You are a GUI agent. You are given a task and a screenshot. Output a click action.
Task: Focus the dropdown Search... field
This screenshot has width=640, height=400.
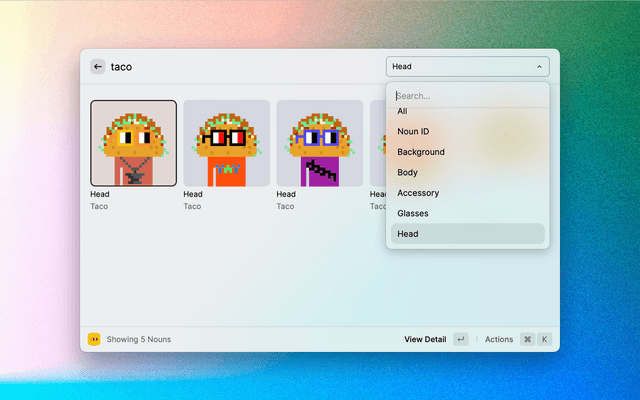467,96
